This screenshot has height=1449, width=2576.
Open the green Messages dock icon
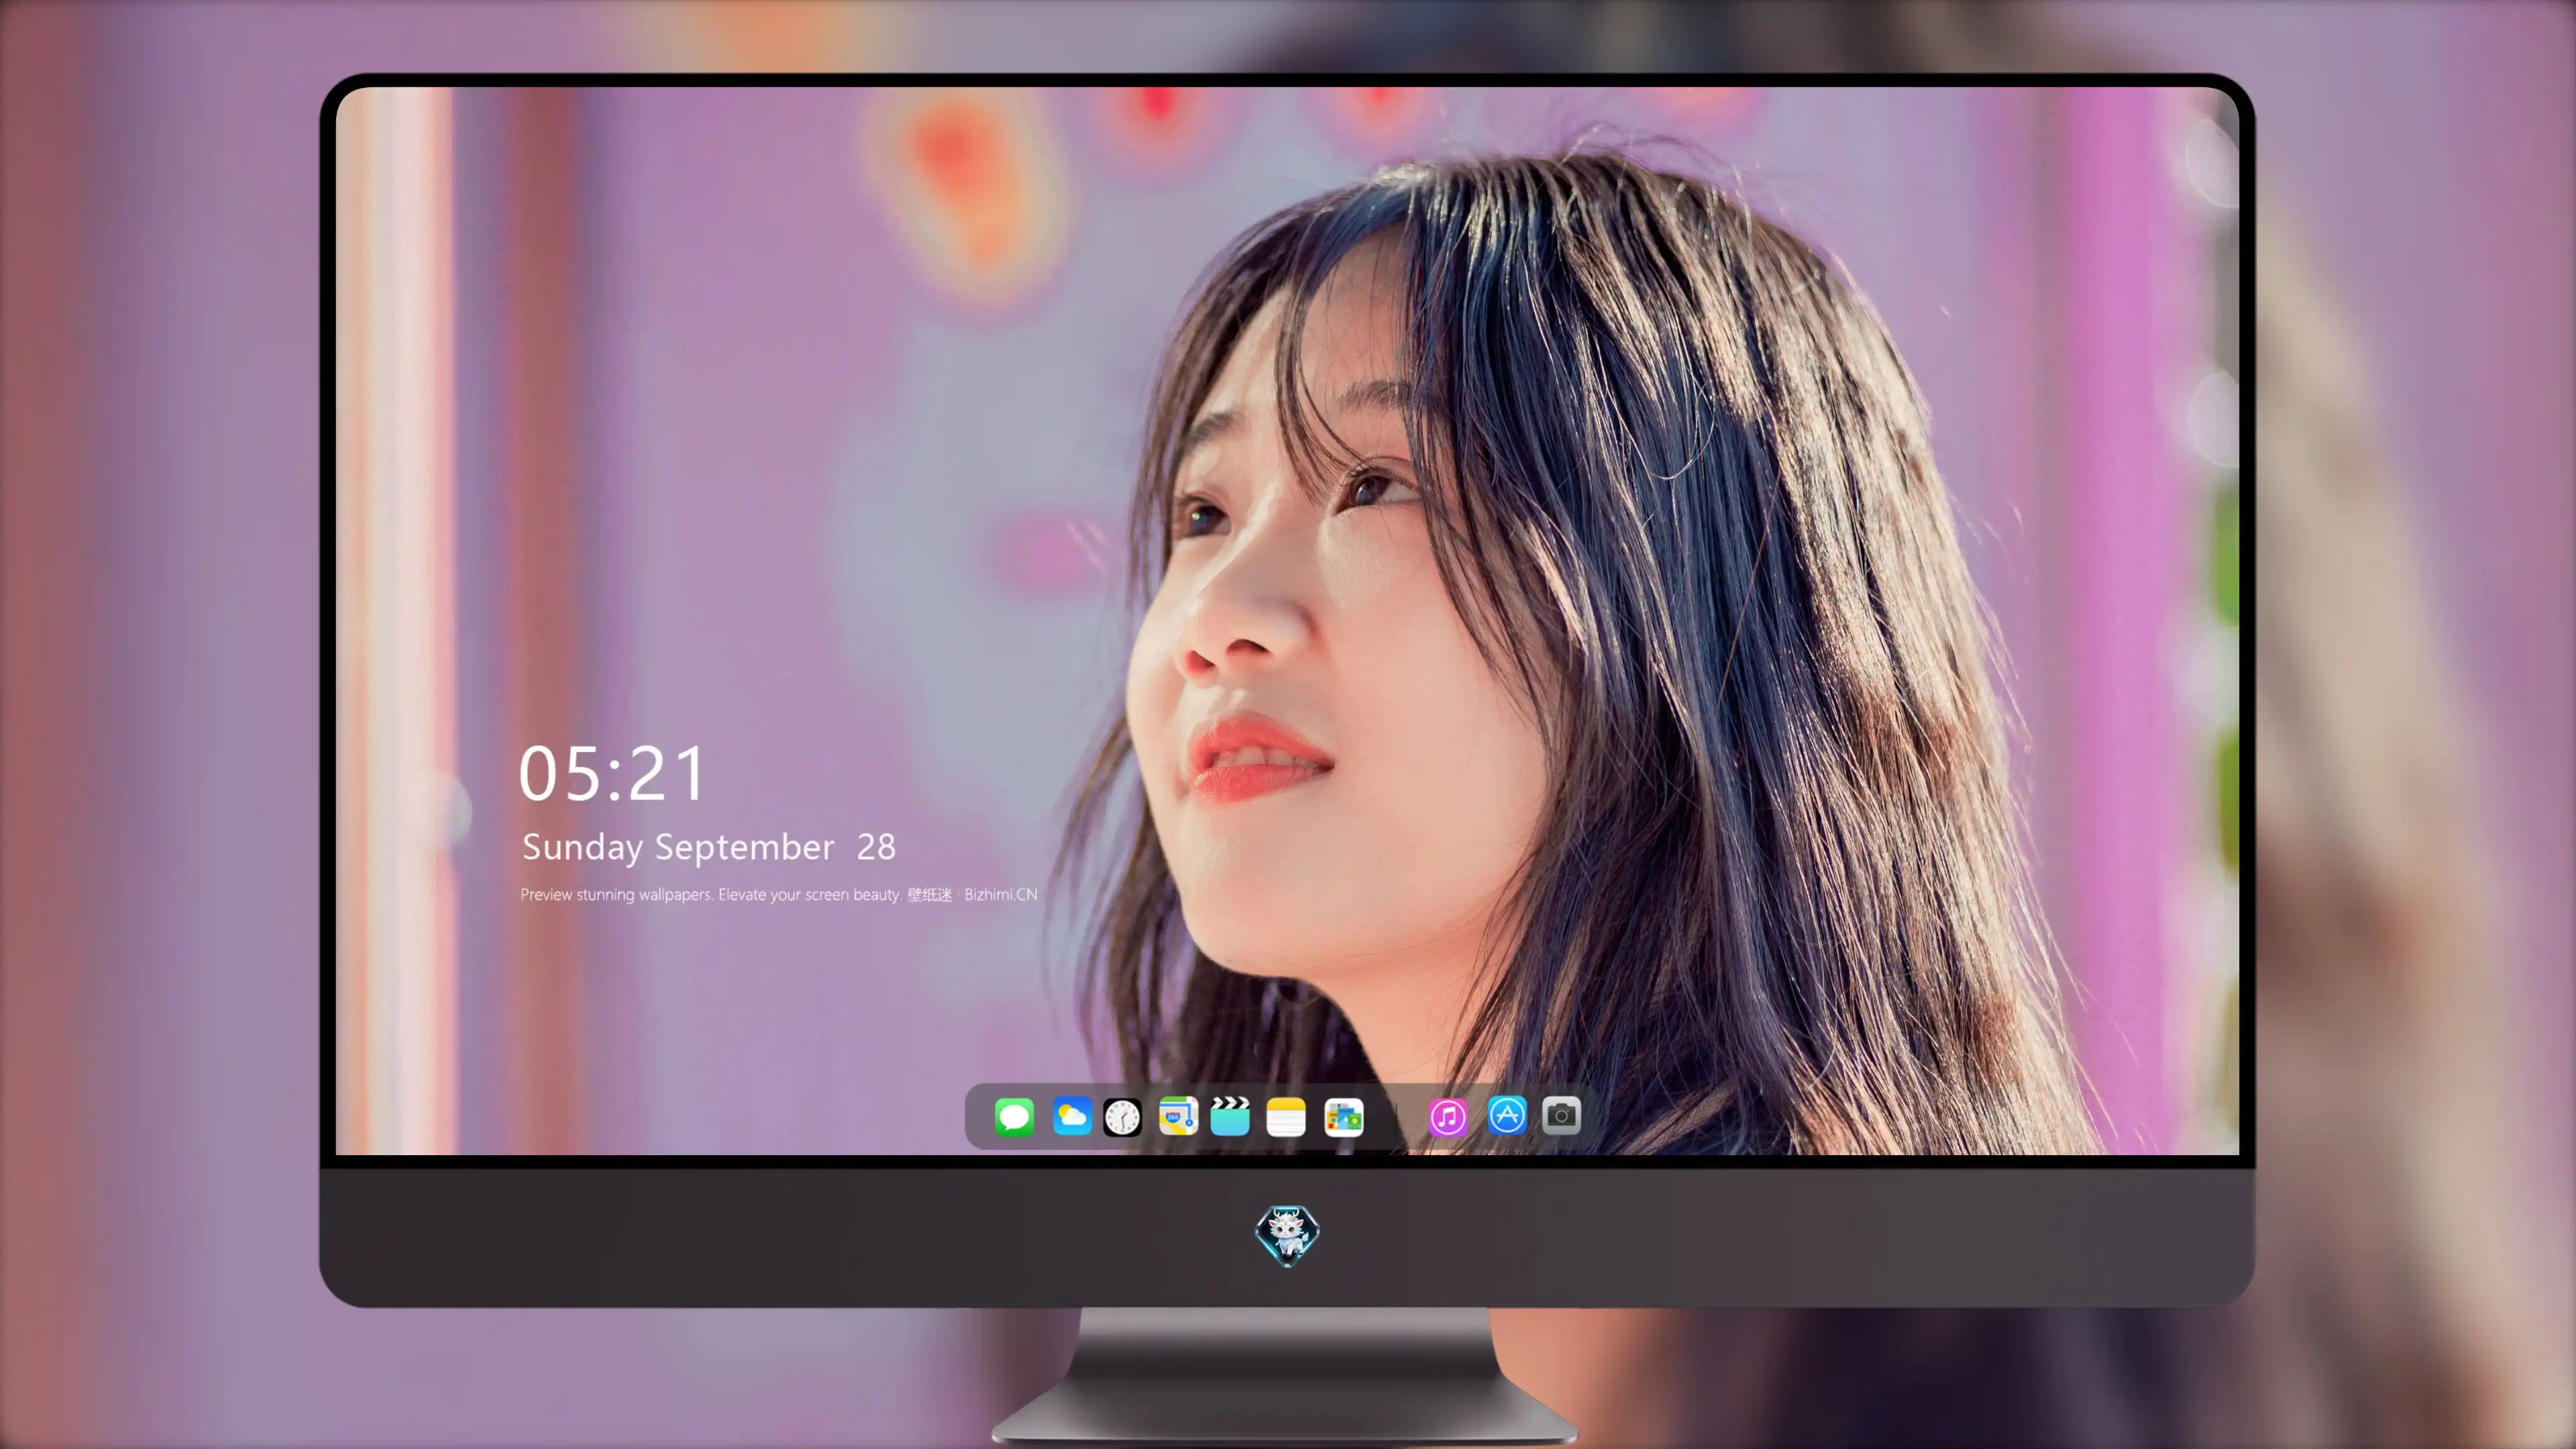pyautogui.click(x=1014, y=1116)
